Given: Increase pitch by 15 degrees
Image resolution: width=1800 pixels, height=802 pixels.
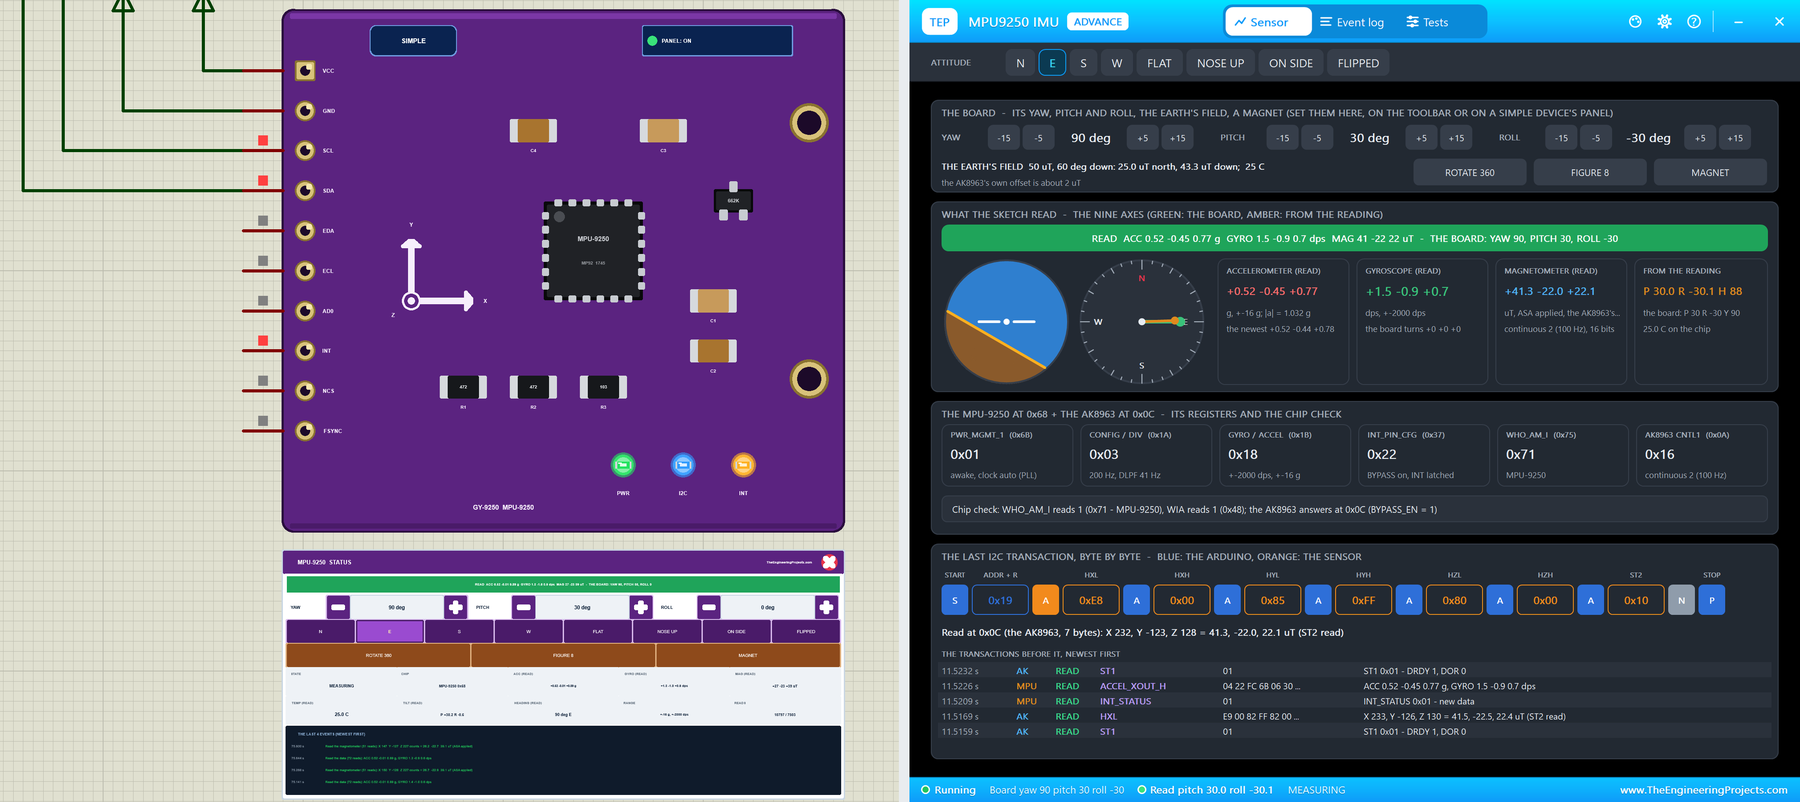Looking at the screenshot, I should [1457, 138].
